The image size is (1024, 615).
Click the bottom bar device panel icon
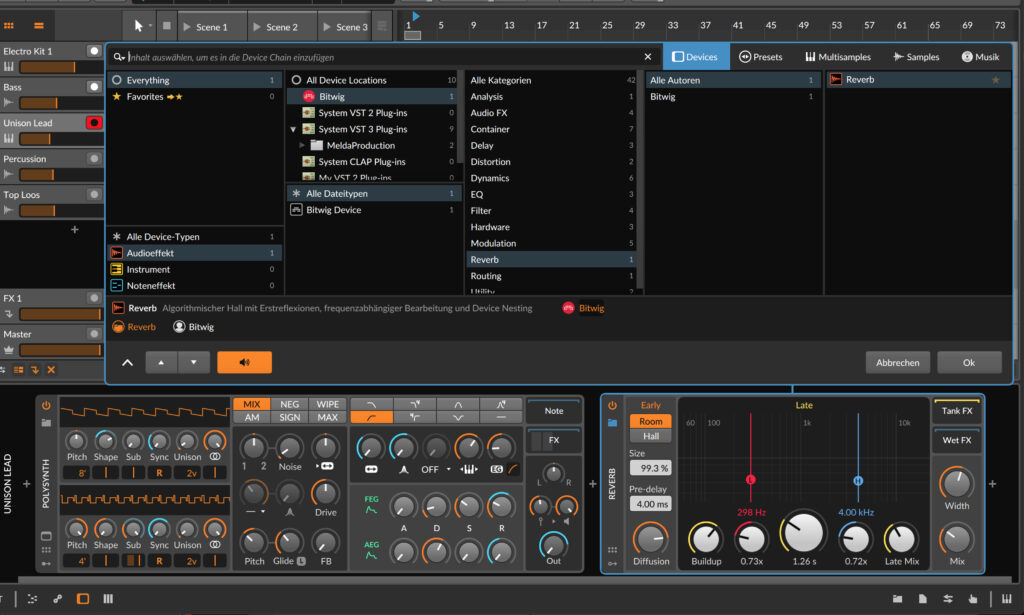coord(83,599)
